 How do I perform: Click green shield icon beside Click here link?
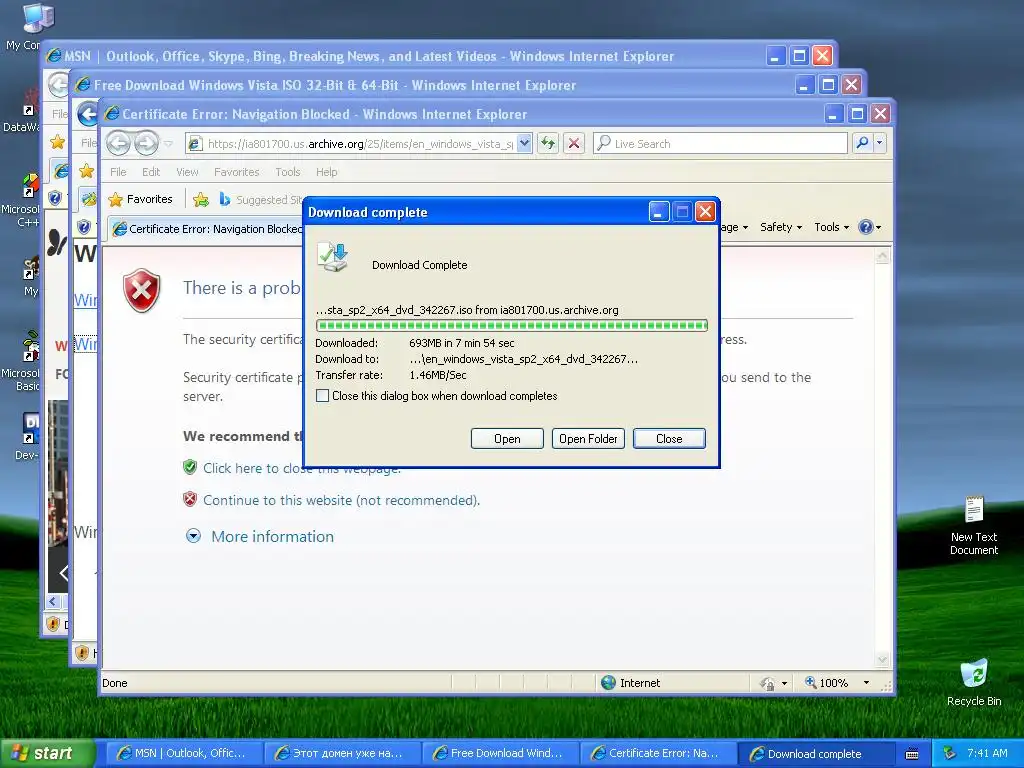(190, 468)
